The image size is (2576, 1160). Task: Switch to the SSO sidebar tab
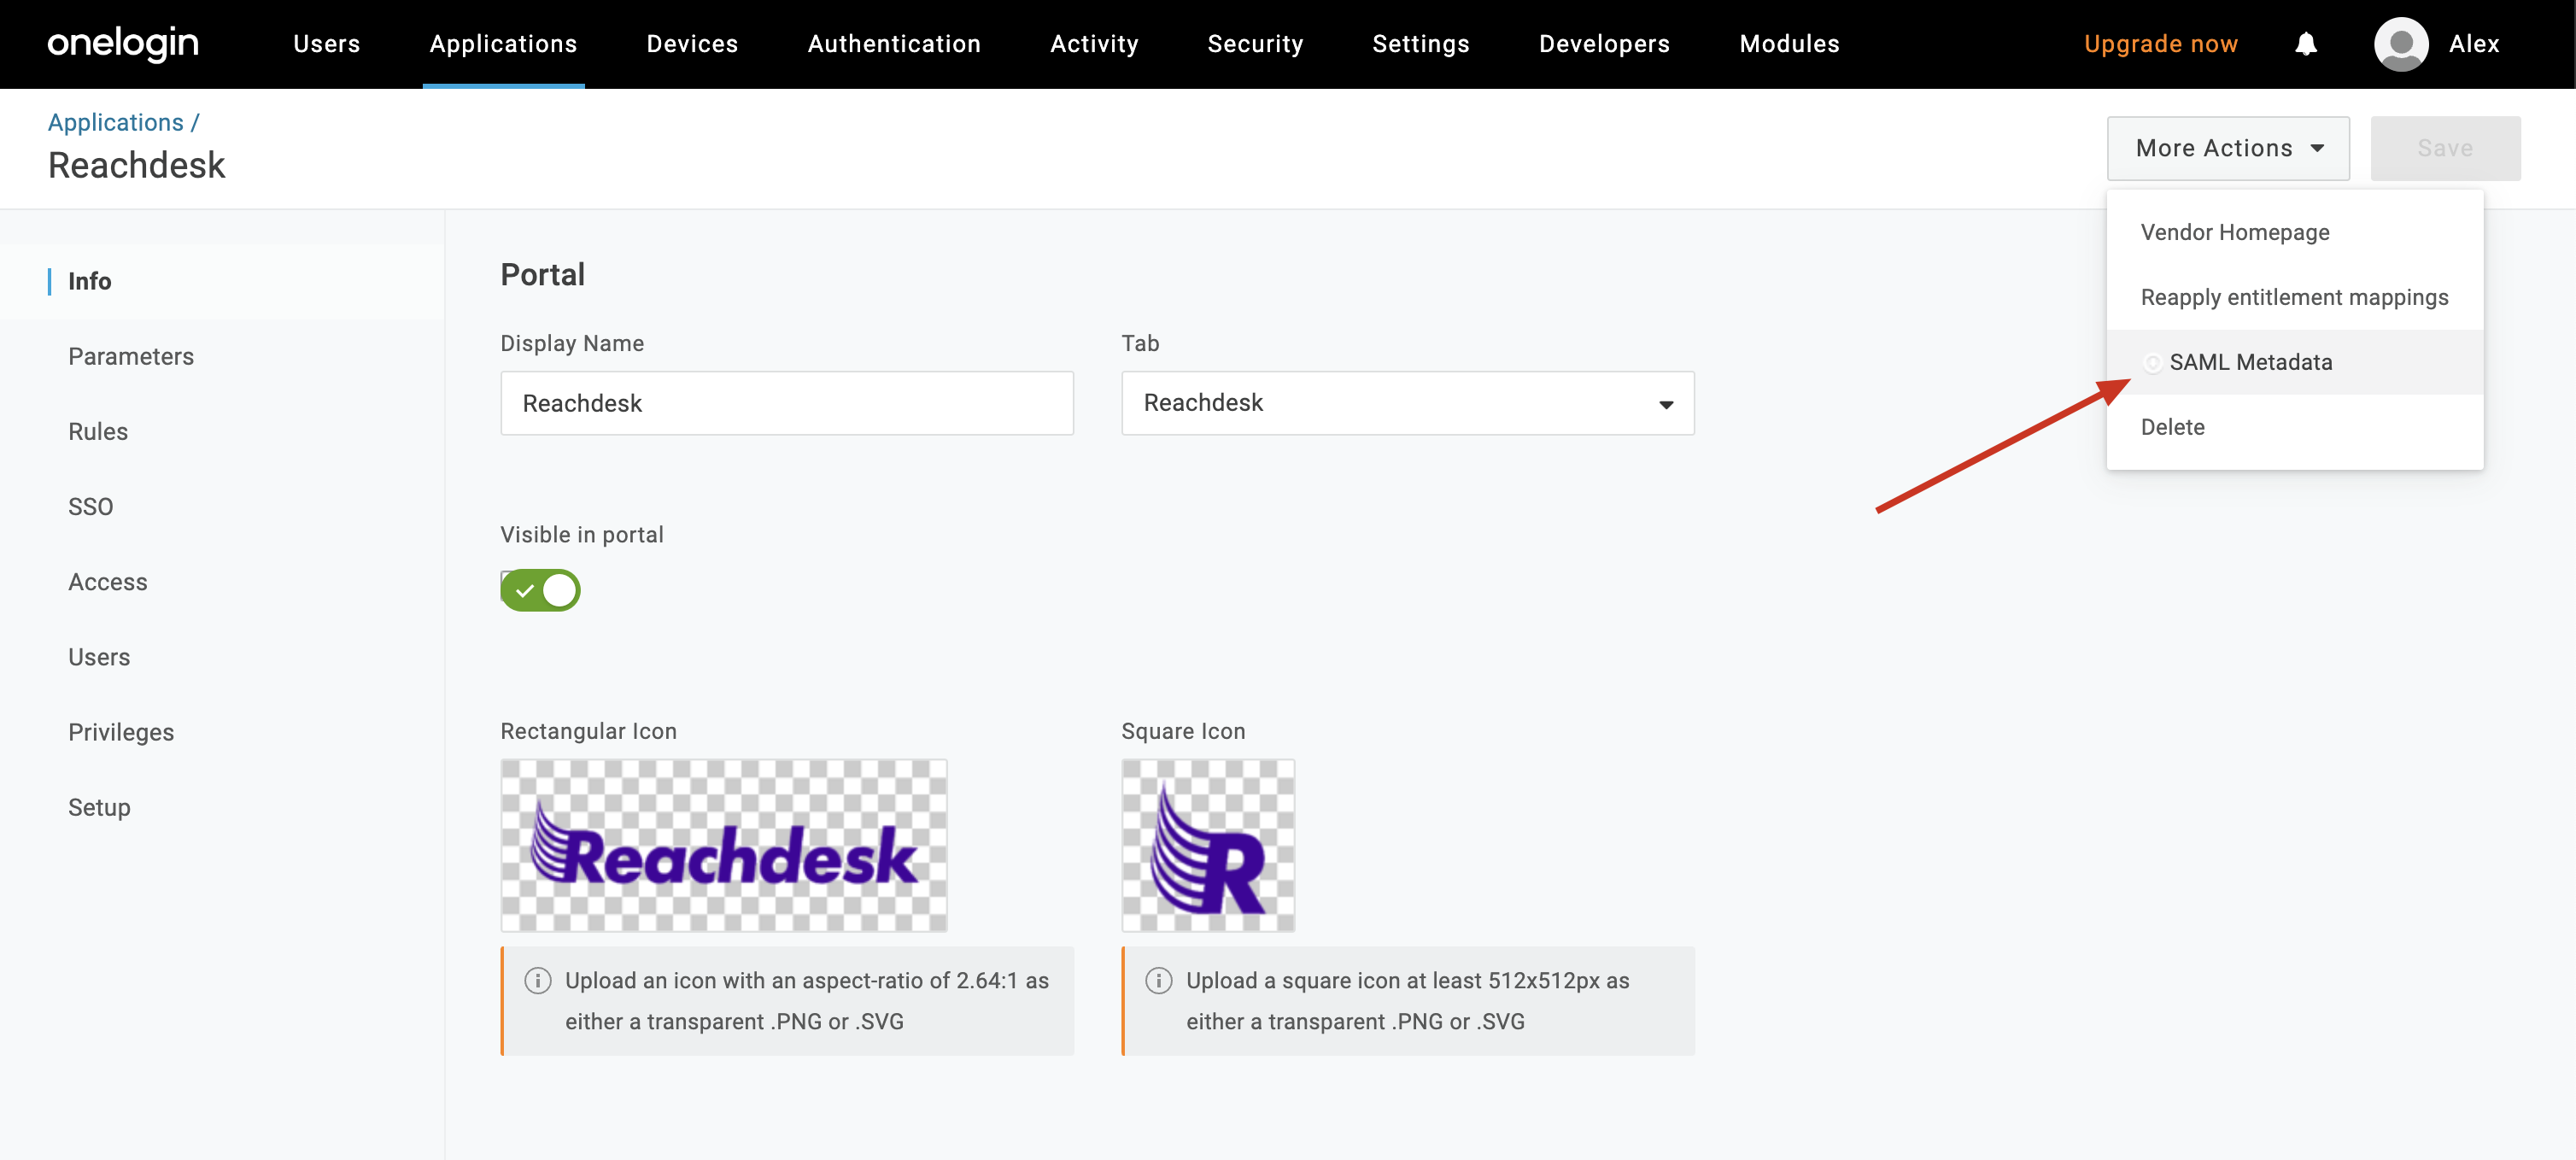point(90,506)
